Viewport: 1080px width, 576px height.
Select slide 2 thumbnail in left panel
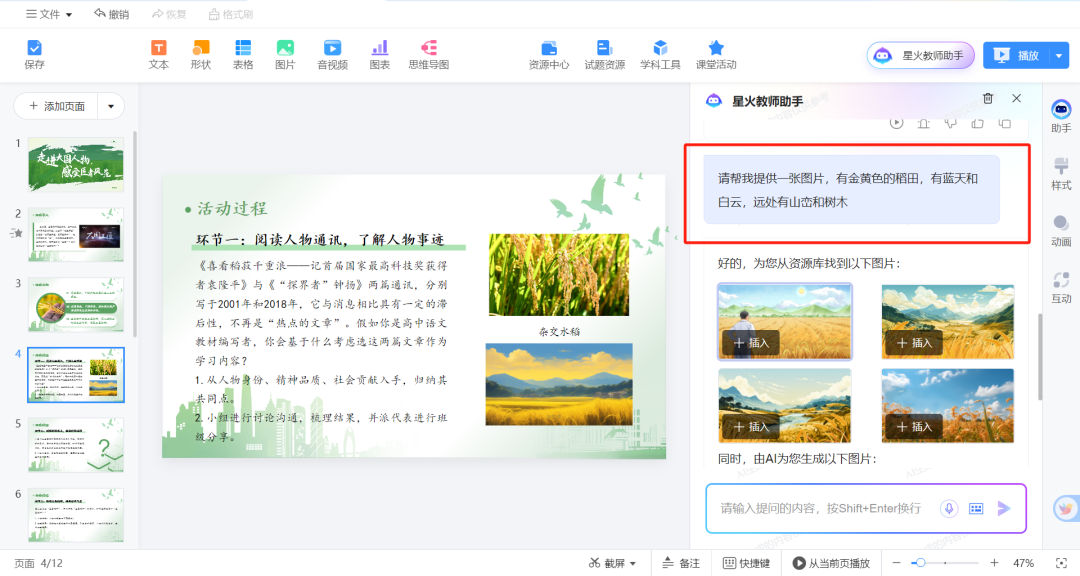tap(75, 235)
